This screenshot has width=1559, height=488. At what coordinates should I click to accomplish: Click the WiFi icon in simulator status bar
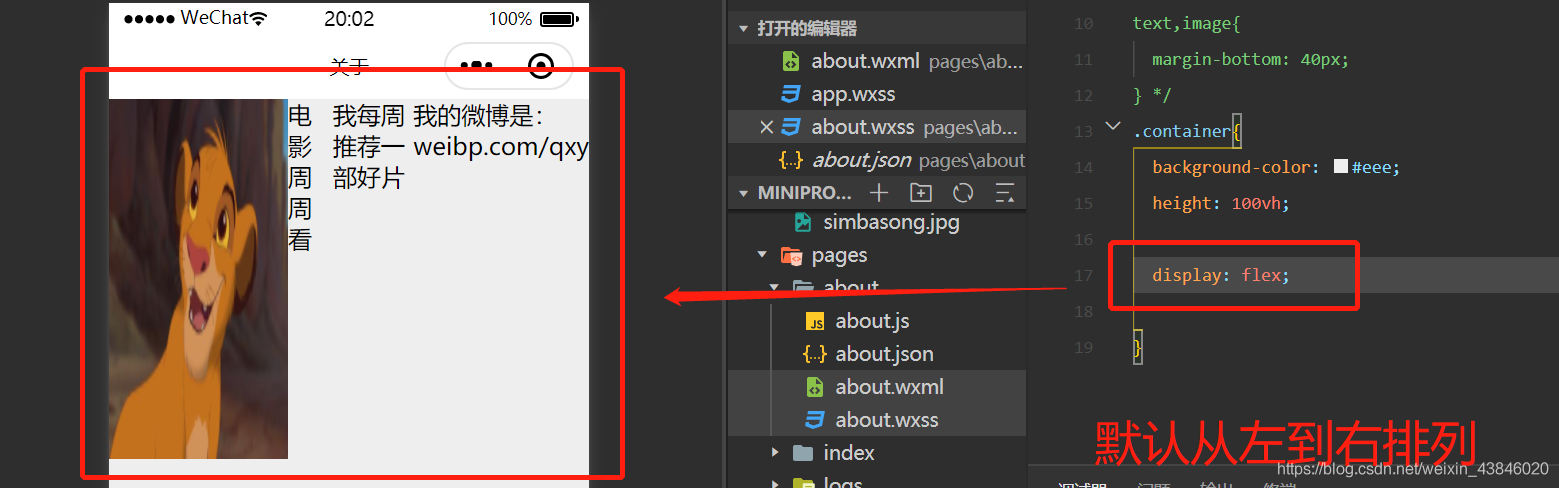(x=259, y=19)
